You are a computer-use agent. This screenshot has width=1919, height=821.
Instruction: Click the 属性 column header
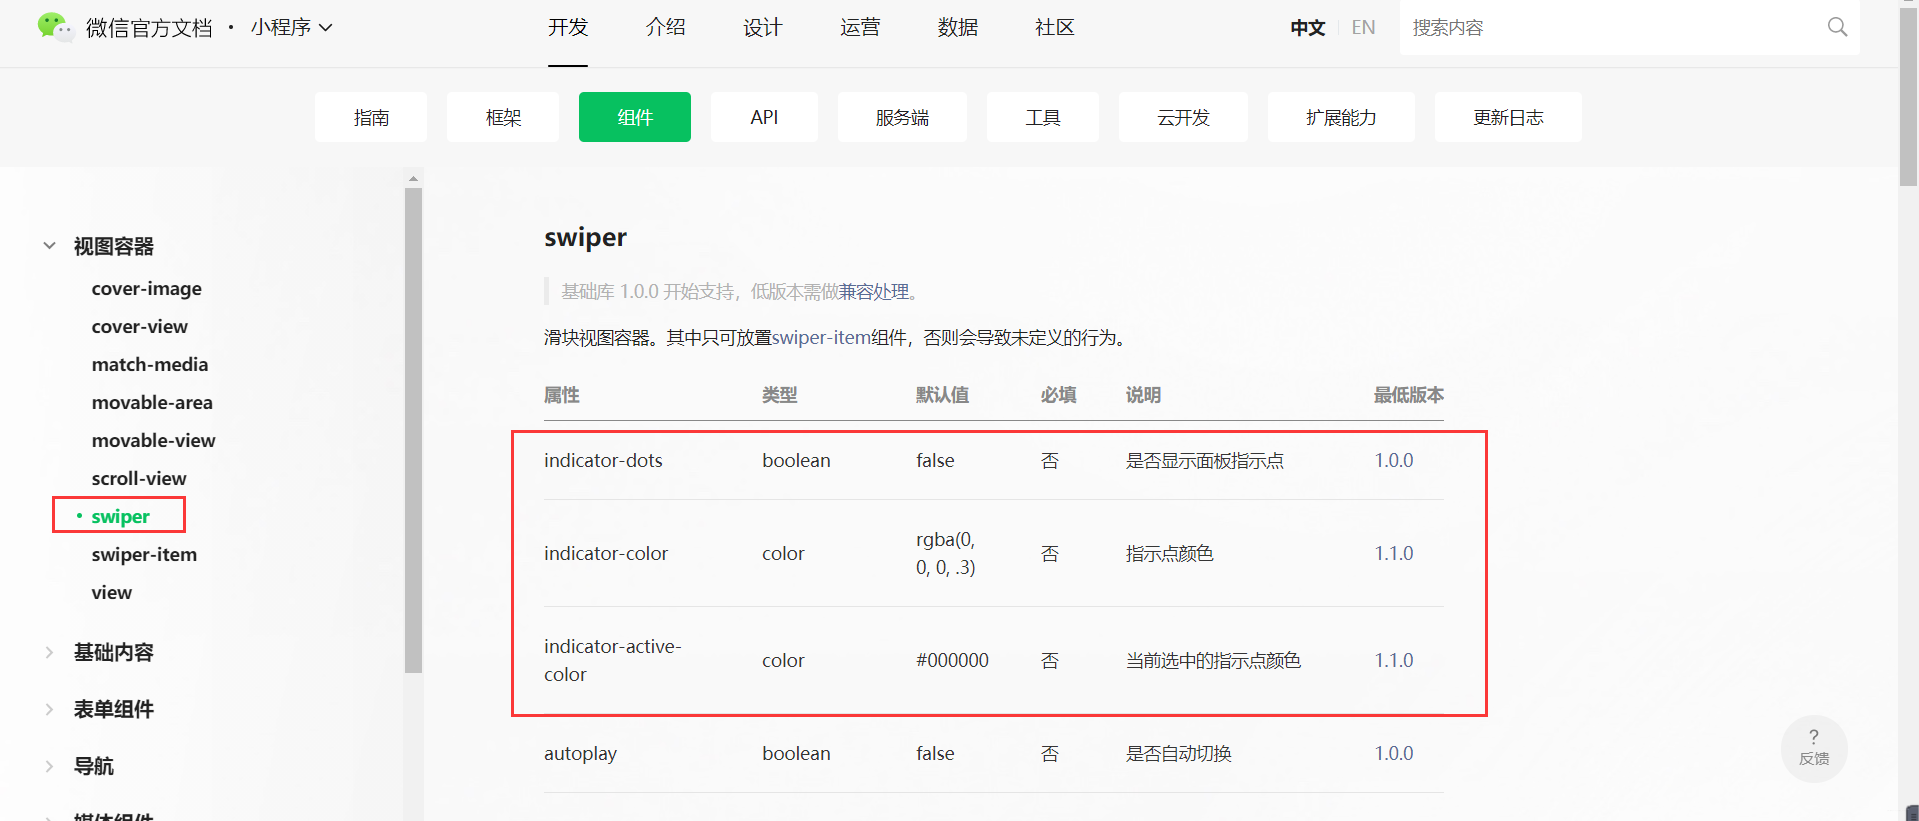pyautogui.click(x=561, y=395)
